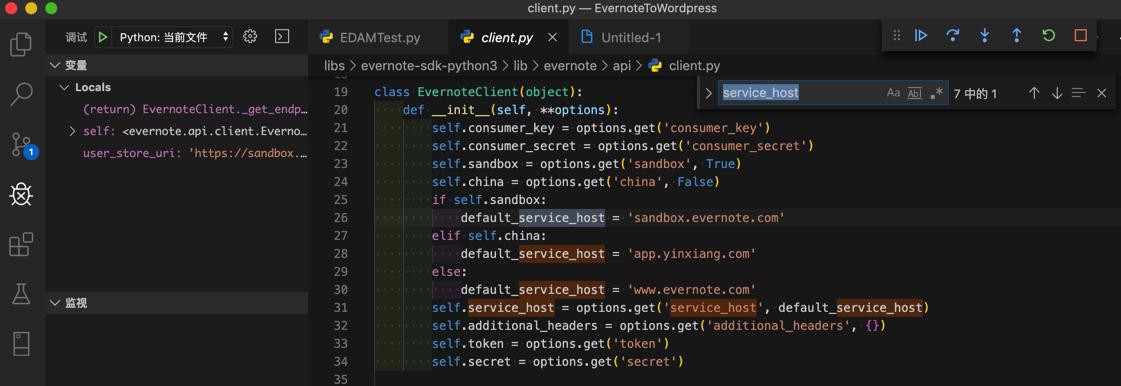Screen dimensions: 1121x386
Task: Step into in debug toolbar
Action: coord(984,35)
